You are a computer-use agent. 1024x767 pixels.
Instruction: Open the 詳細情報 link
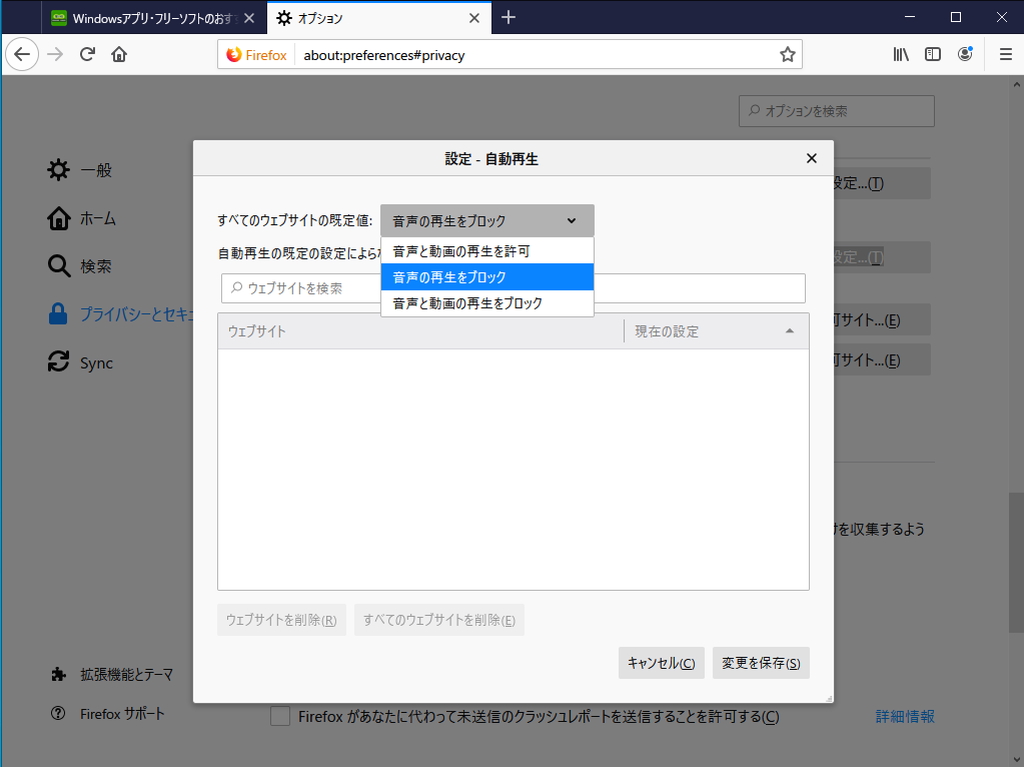point(903,716)
